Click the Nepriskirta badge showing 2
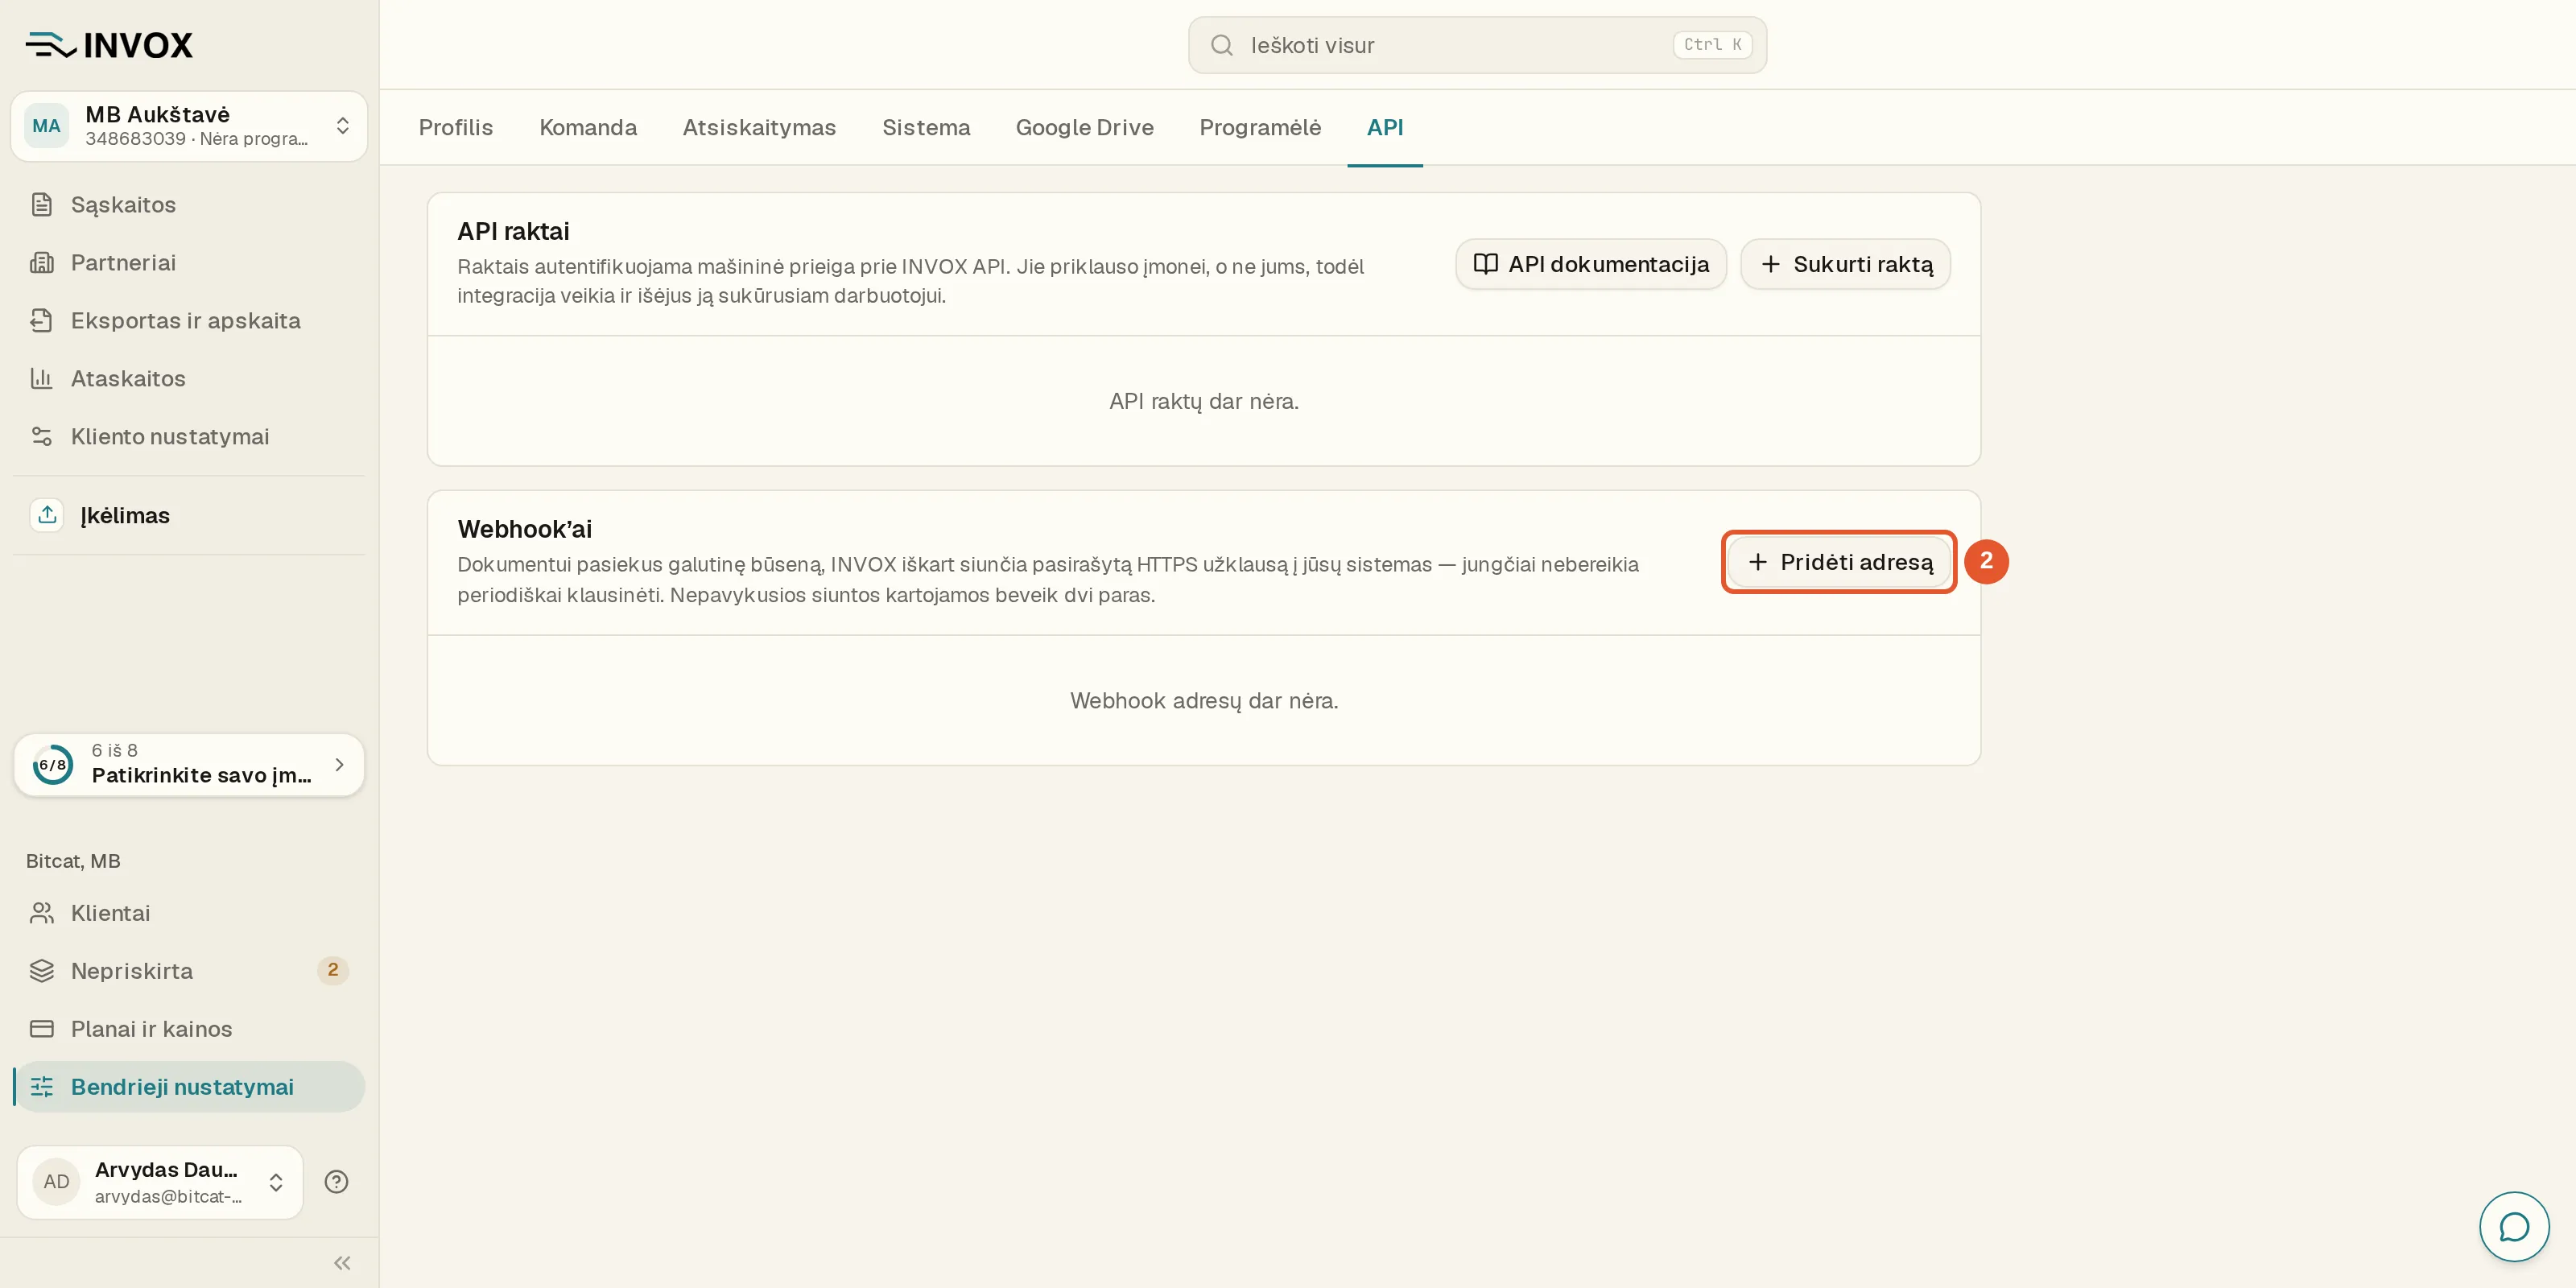Viewport: 2576px width, 1288px height. pos(333,970)
